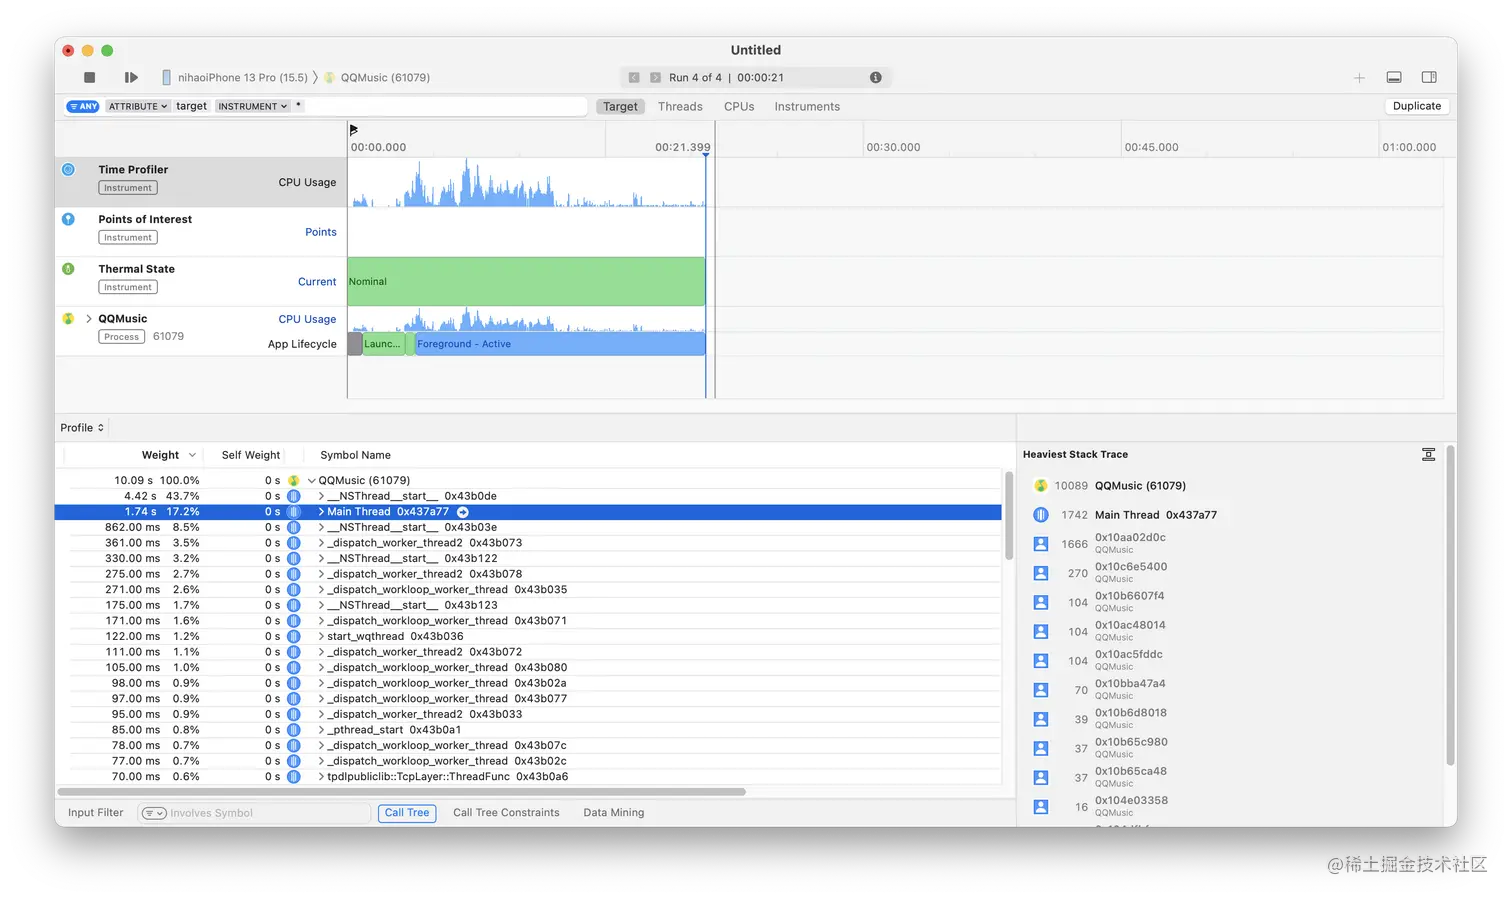The width and height of the screenshot is (1512, 899).
Task: Expand the __NSThread__start__ 0x43b03e row
Action: coord(321,527)
